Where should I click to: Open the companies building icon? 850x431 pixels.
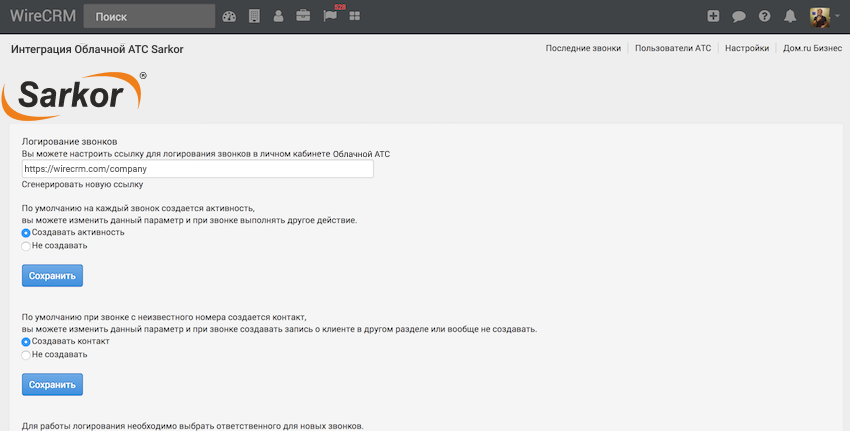pos(254,16)
